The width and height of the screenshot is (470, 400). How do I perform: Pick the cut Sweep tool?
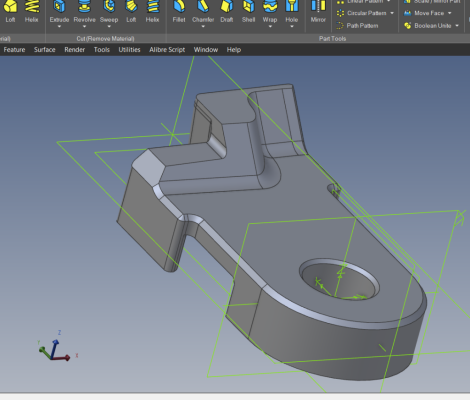pos(109,6)
